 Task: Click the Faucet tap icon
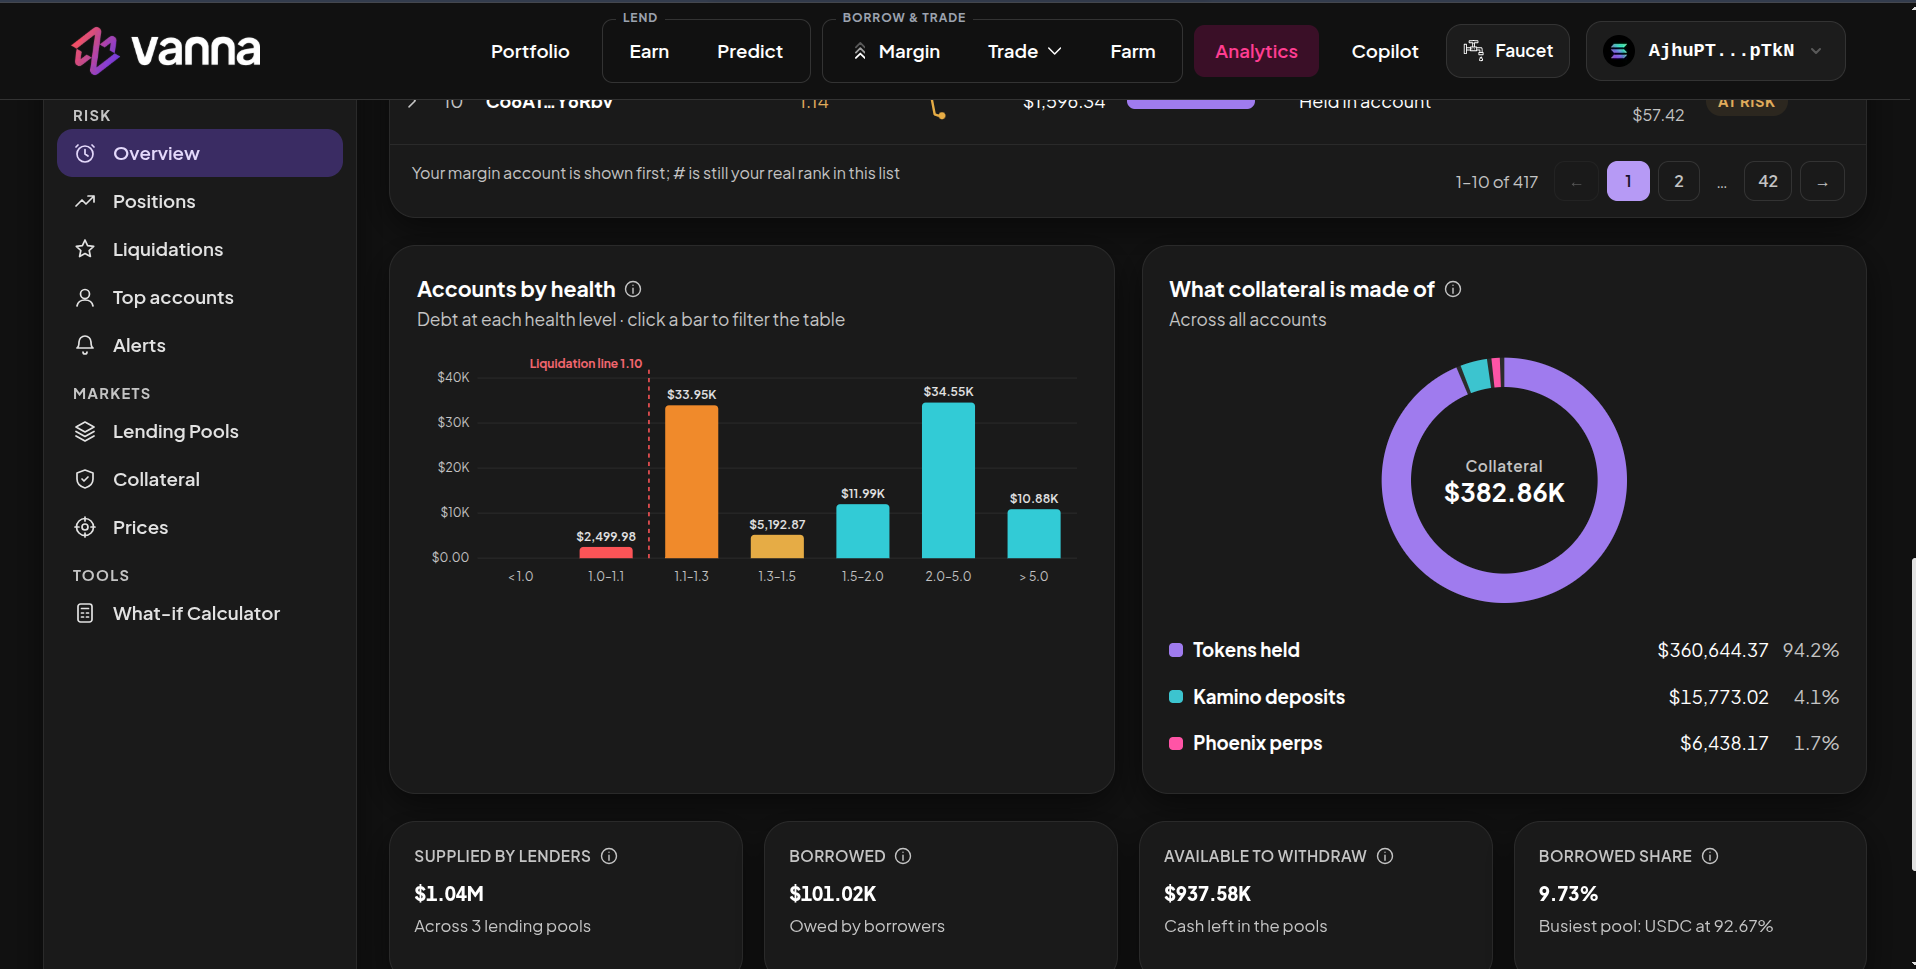click(1473, 50)
